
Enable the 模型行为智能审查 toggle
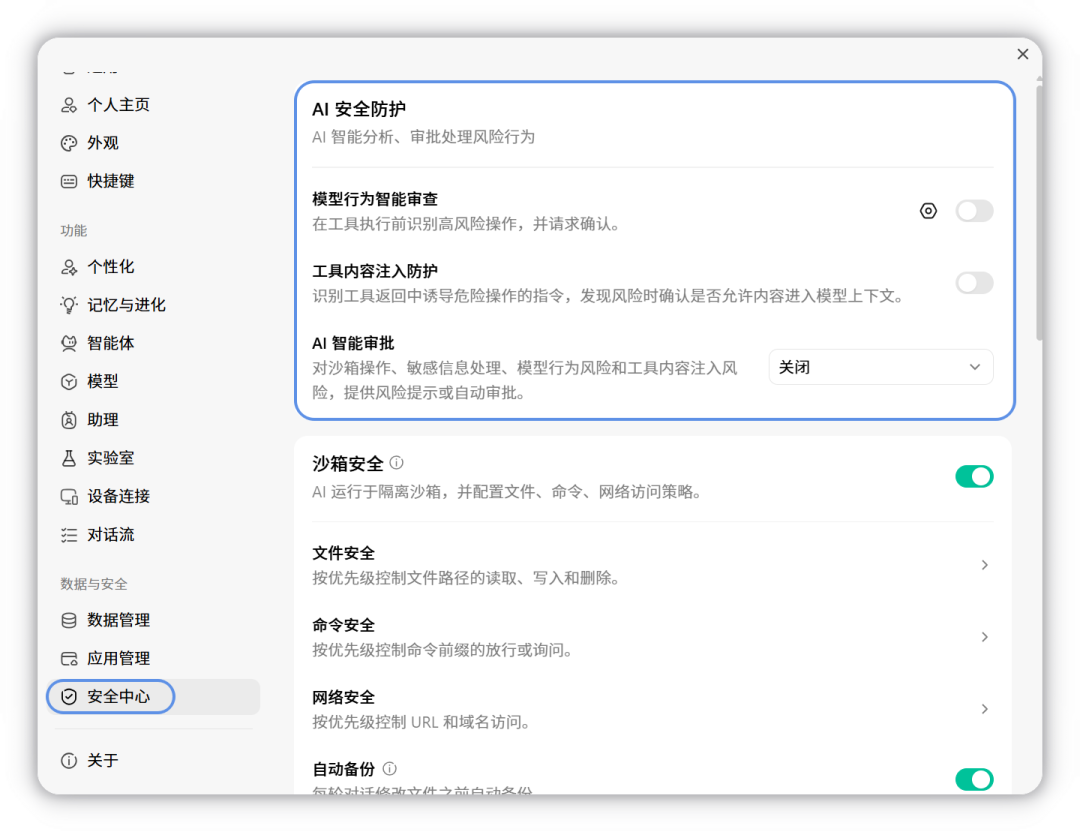coord(974,211)
